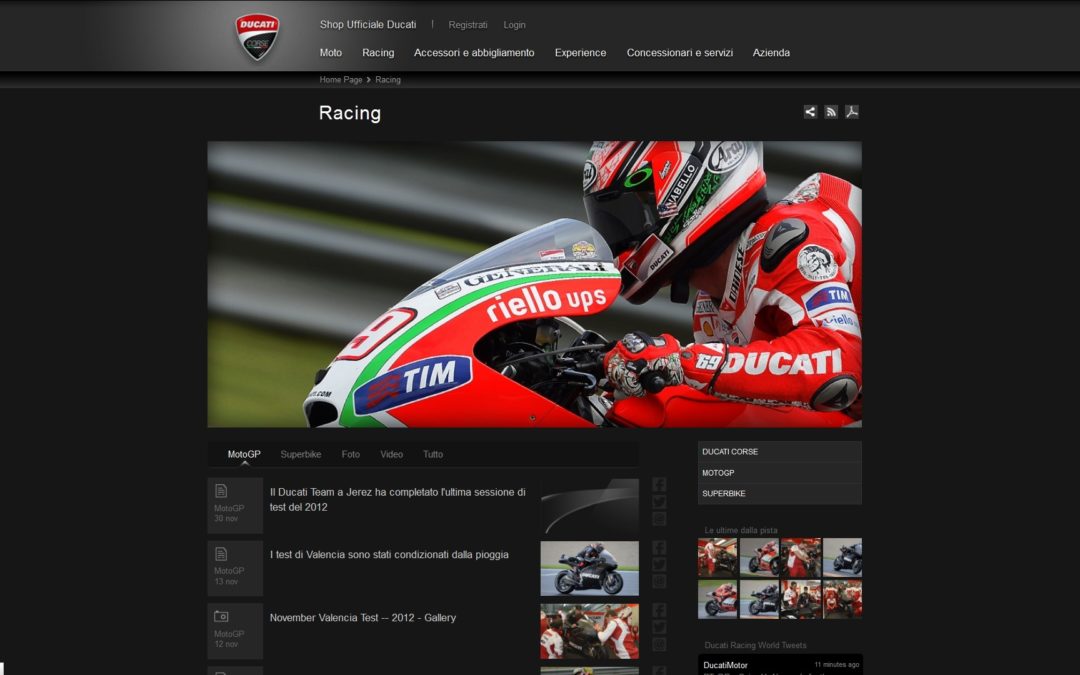The height and width of the screenshot is (675, 1080).
Task: Open the Jerez 2012 test article headline
Action: (397, 499)
